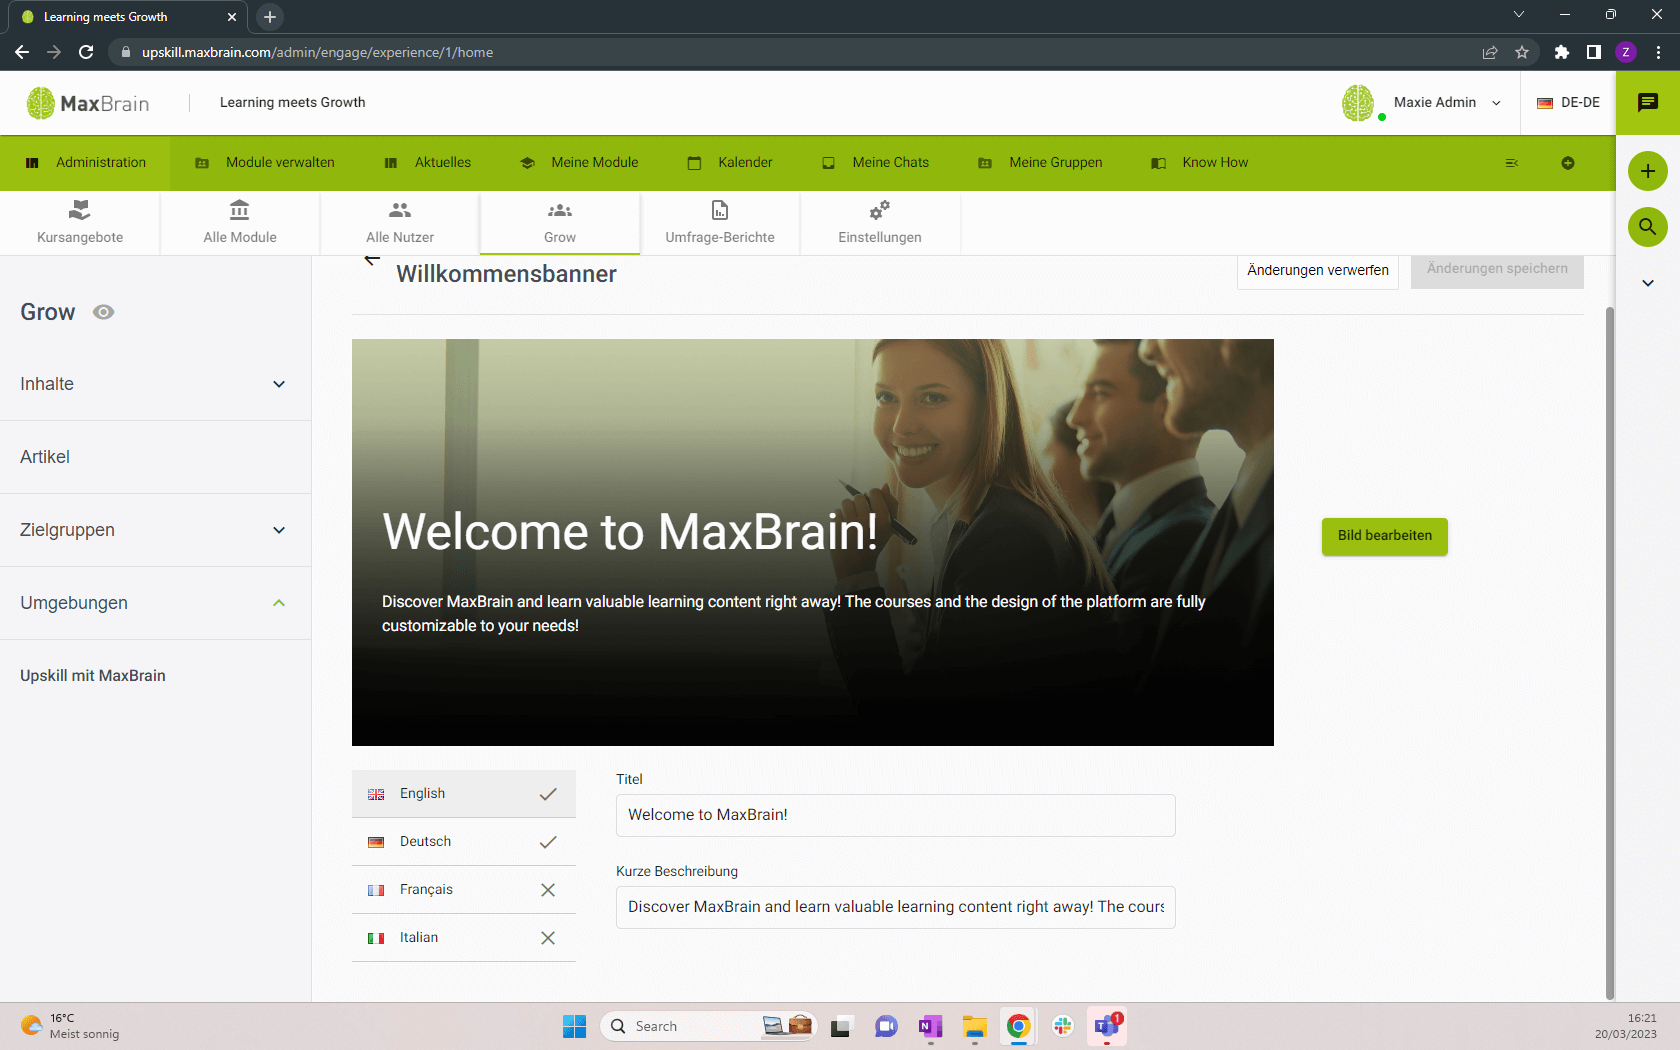The width and height of the screenshot is (1680, 1050).
Task: Open the Artikel sidebar item
Action: click(155, 457)
